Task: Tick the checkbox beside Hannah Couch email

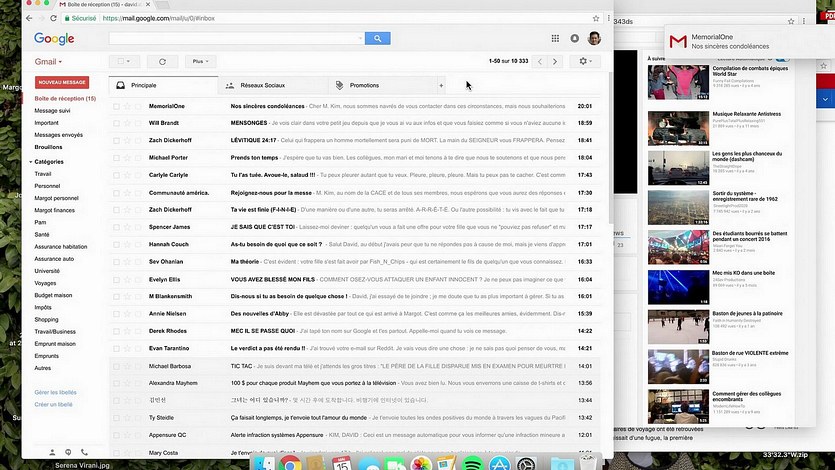Action: (117, 244)
